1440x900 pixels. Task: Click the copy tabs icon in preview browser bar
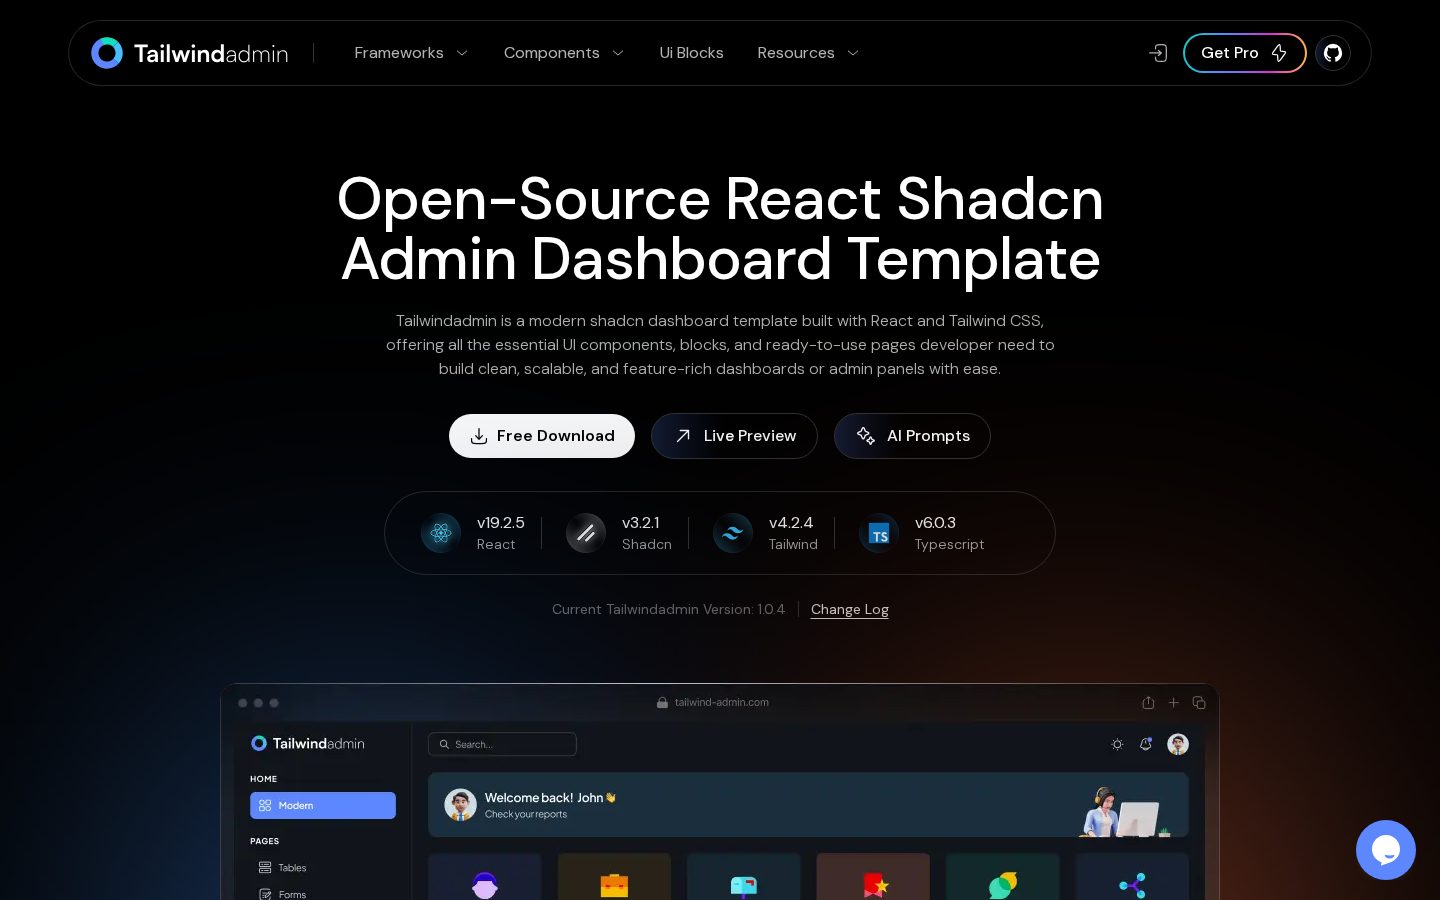(x=1199, y=703)
